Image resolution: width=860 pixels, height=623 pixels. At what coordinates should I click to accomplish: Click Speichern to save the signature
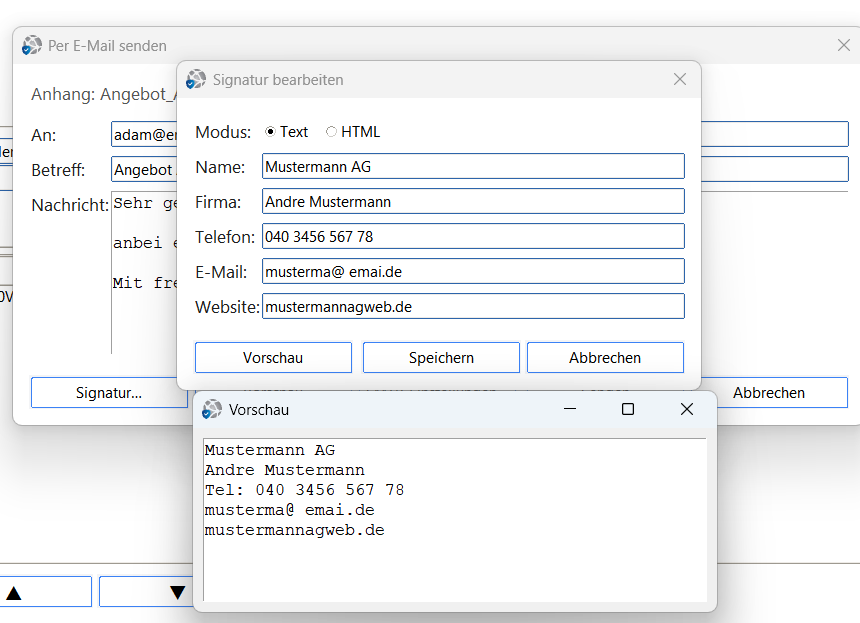point(441,358)
